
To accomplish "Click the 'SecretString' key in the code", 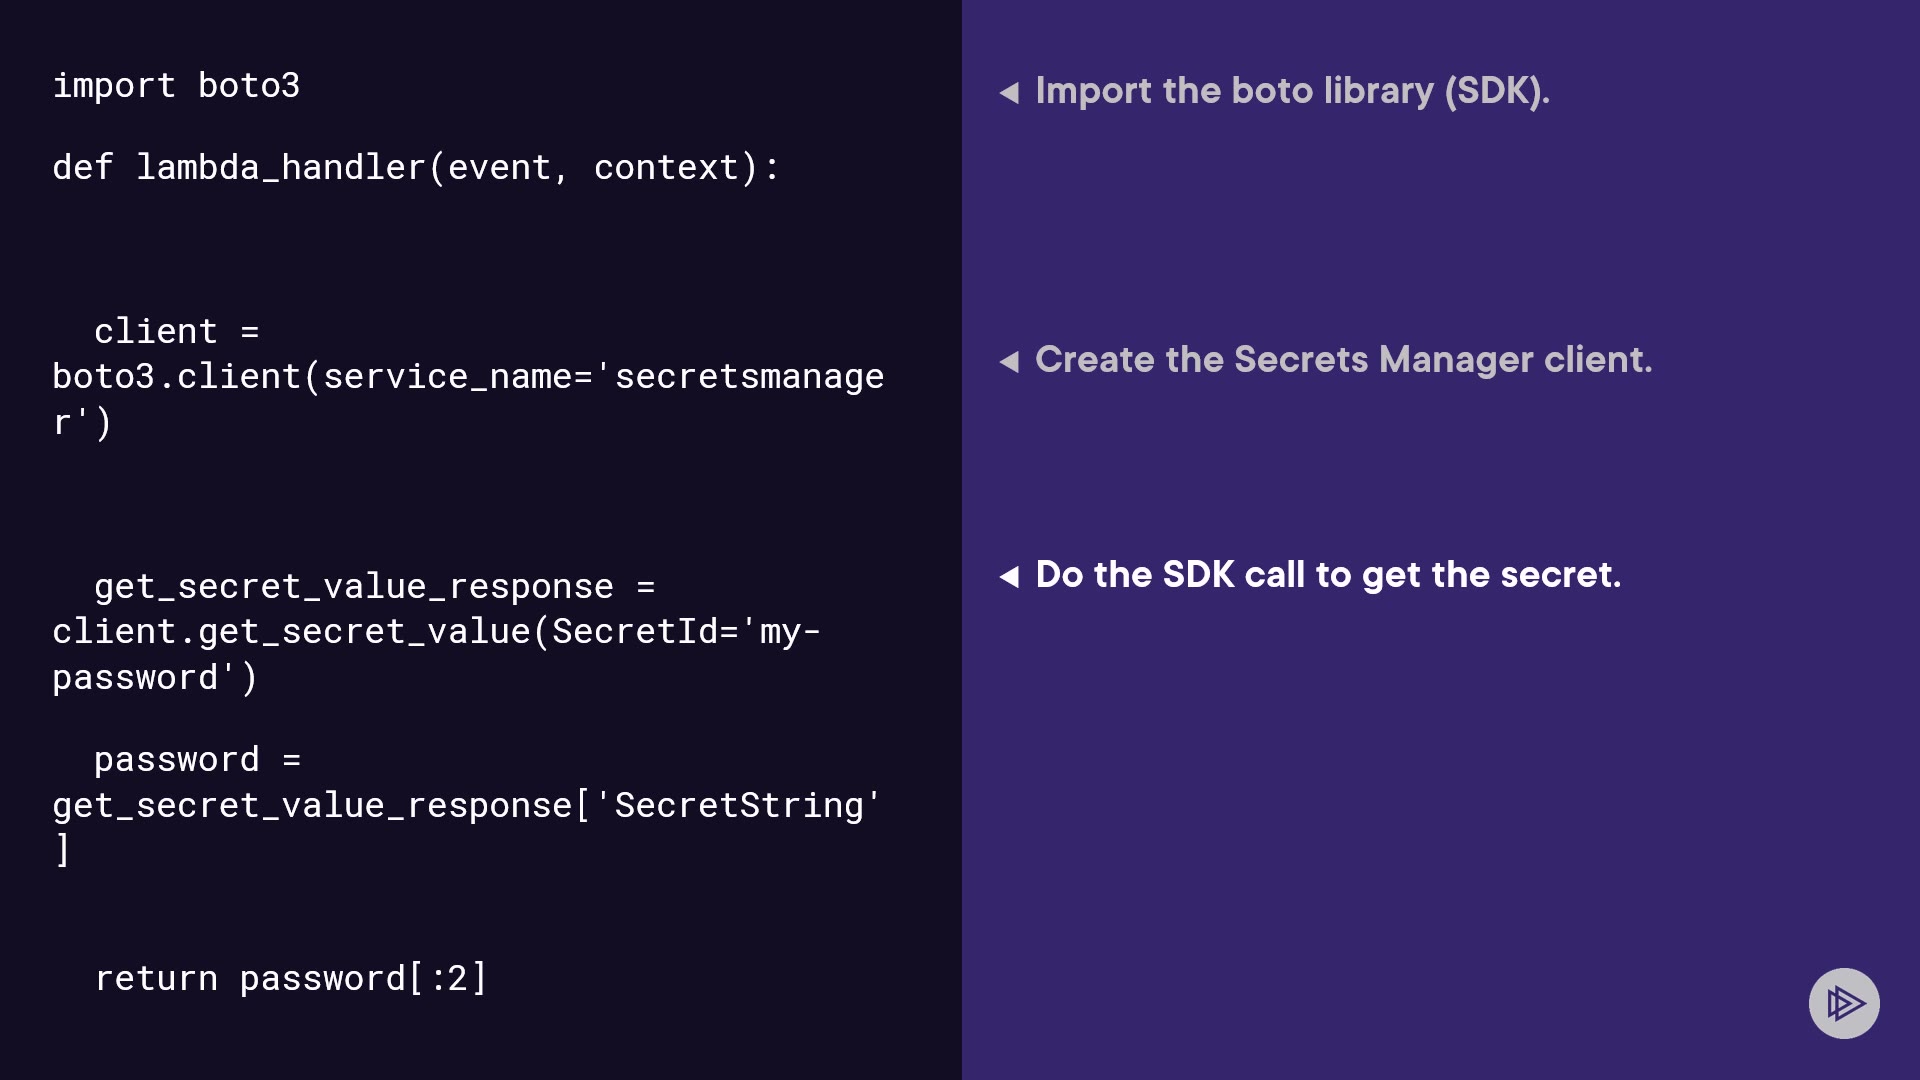I will tap(738, 806).
